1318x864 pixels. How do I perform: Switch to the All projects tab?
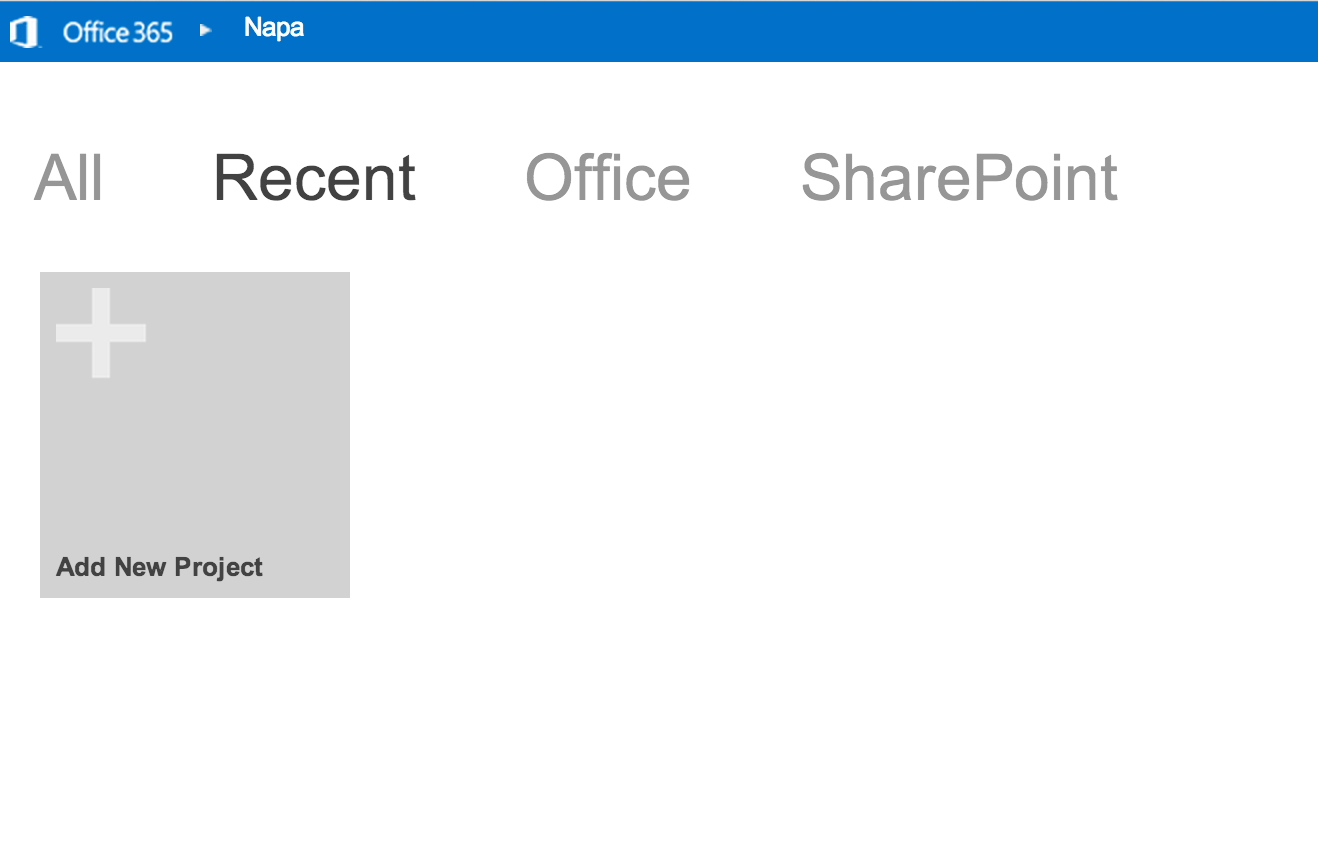click(x=68, y=178)
